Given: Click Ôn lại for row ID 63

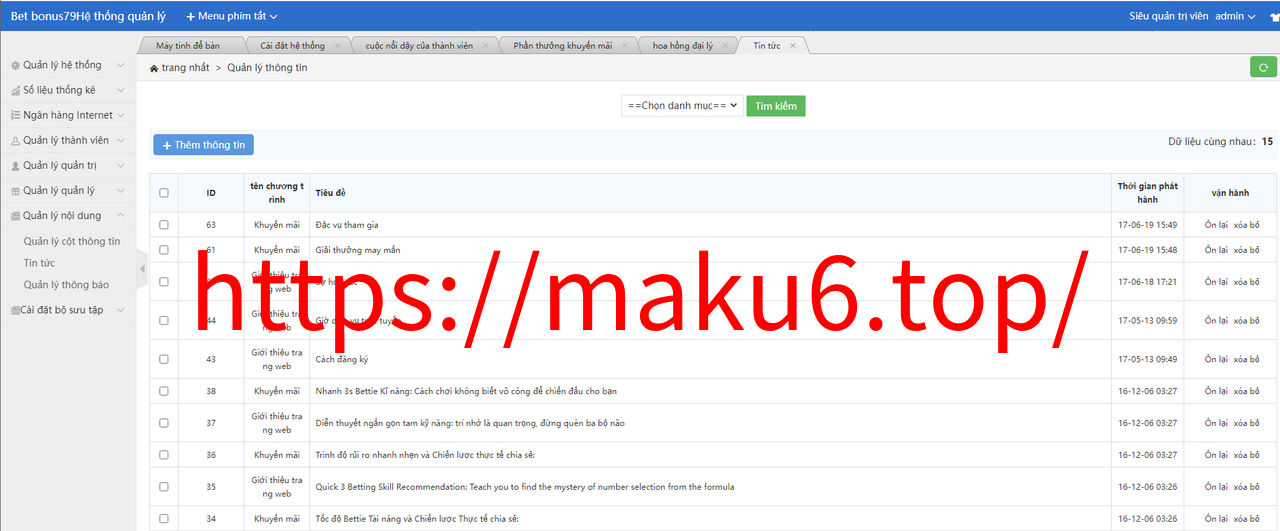Looking at the screenshot, I should (x=1216, y=225).
